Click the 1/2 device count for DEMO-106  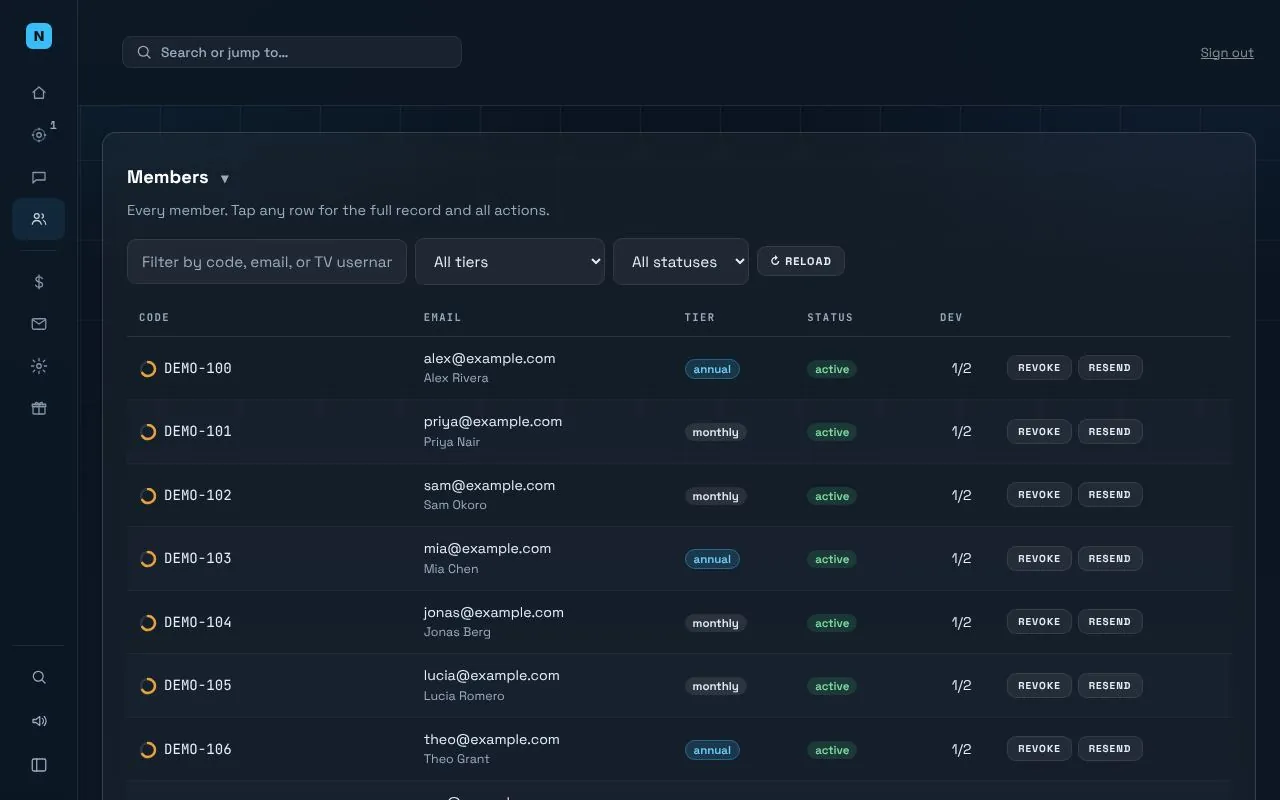[x=961, y=749]
